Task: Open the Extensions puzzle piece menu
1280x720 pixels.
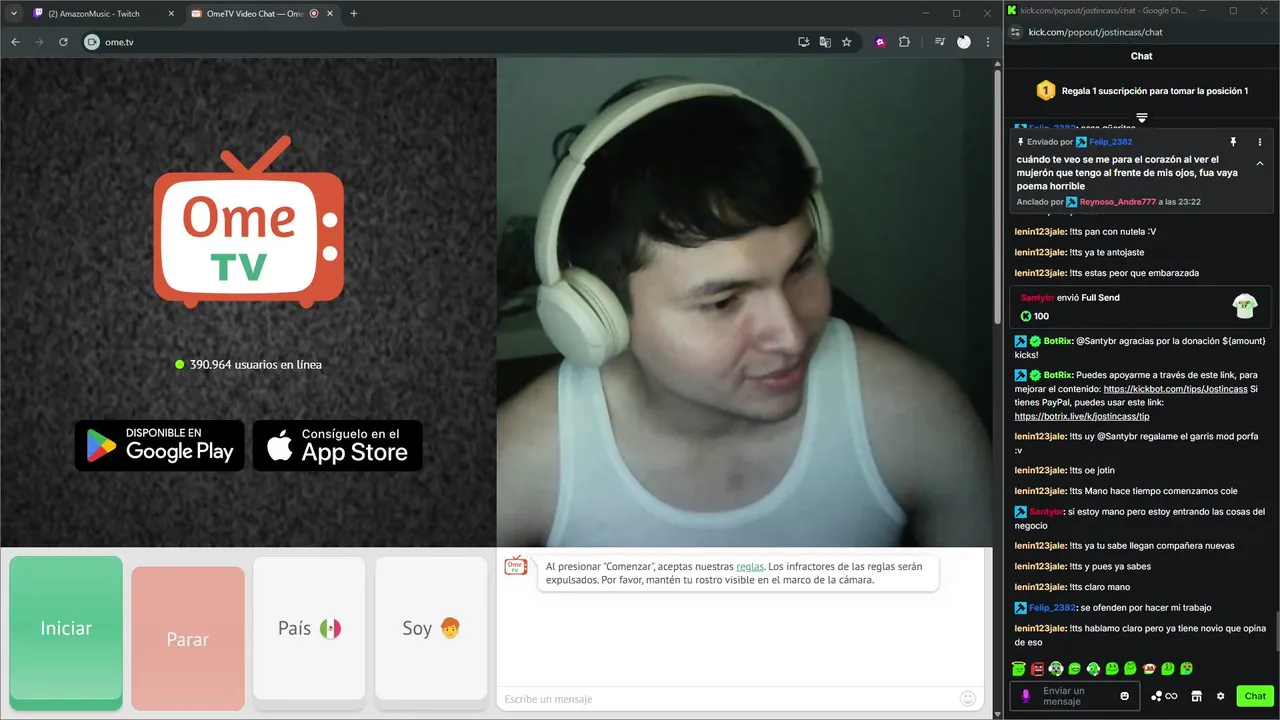Action: coord(904,42)
